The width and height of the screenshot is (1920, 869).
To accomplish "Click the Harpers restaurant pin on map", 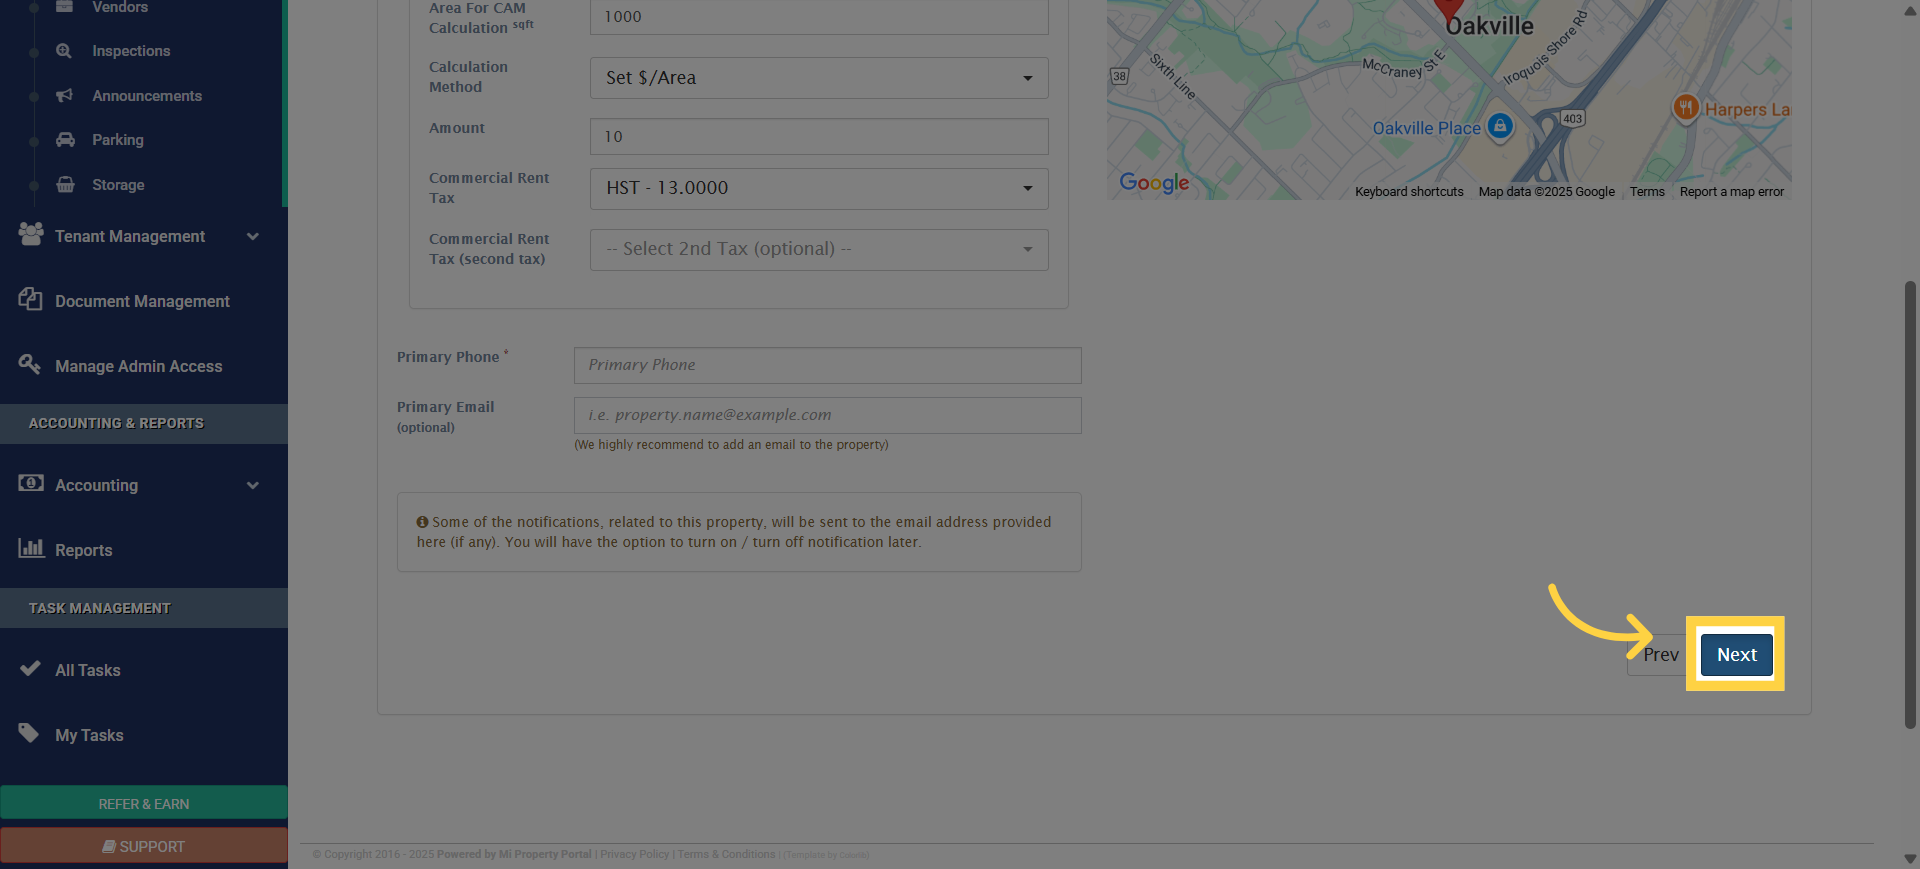I will (1686, 107).
